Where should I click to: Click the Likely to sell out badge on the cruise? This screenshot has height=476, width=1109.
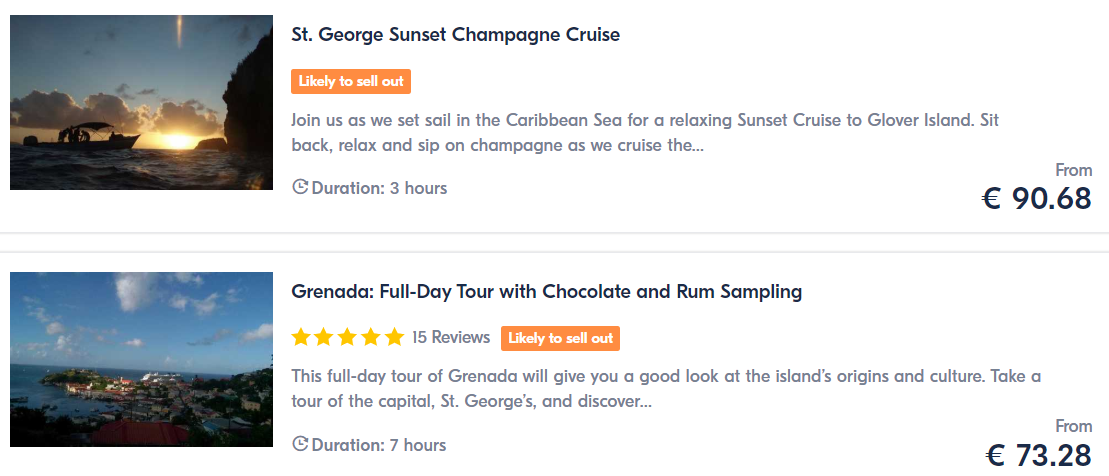click(351, 81)
